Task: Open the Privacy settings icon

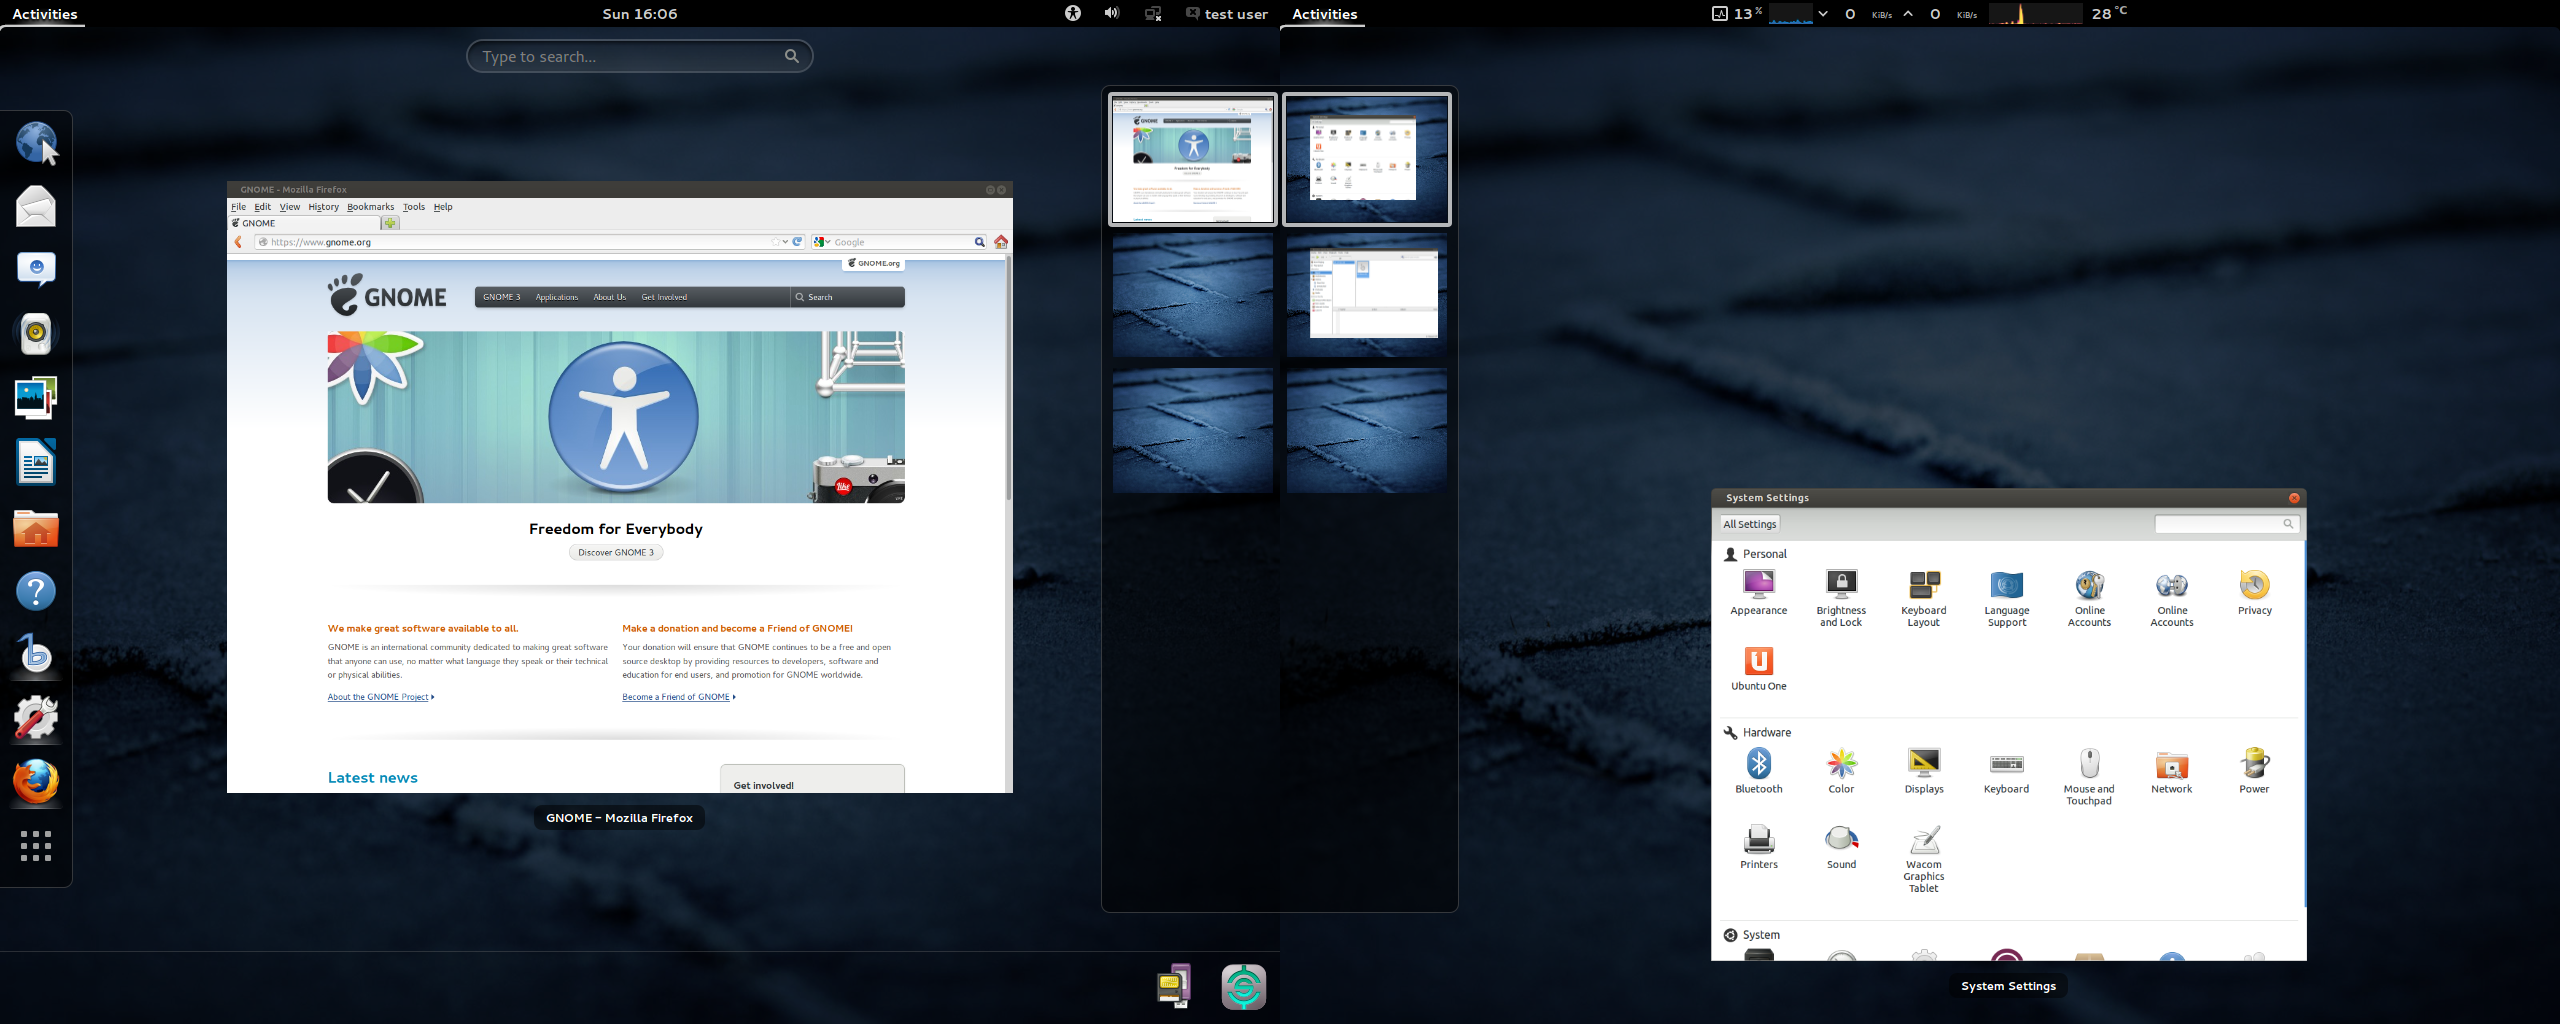Action: [x=2254, y=587]
